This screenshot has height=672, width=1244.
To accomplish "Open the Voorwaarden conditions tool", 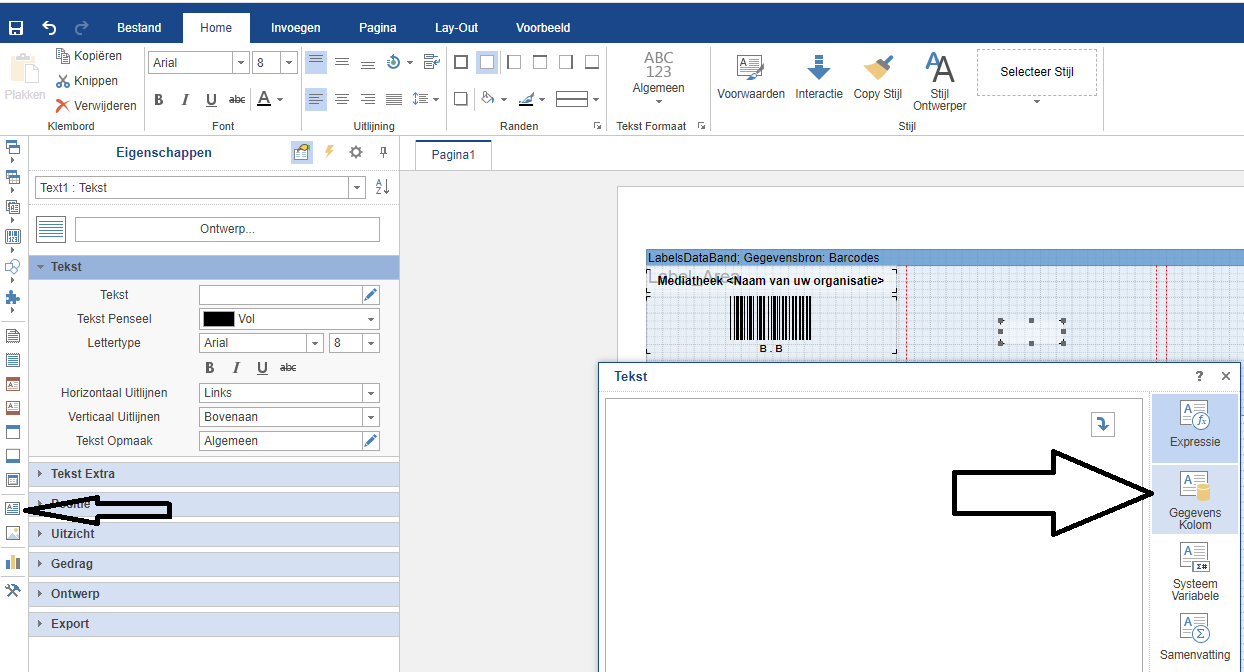I will coord(750,77).
